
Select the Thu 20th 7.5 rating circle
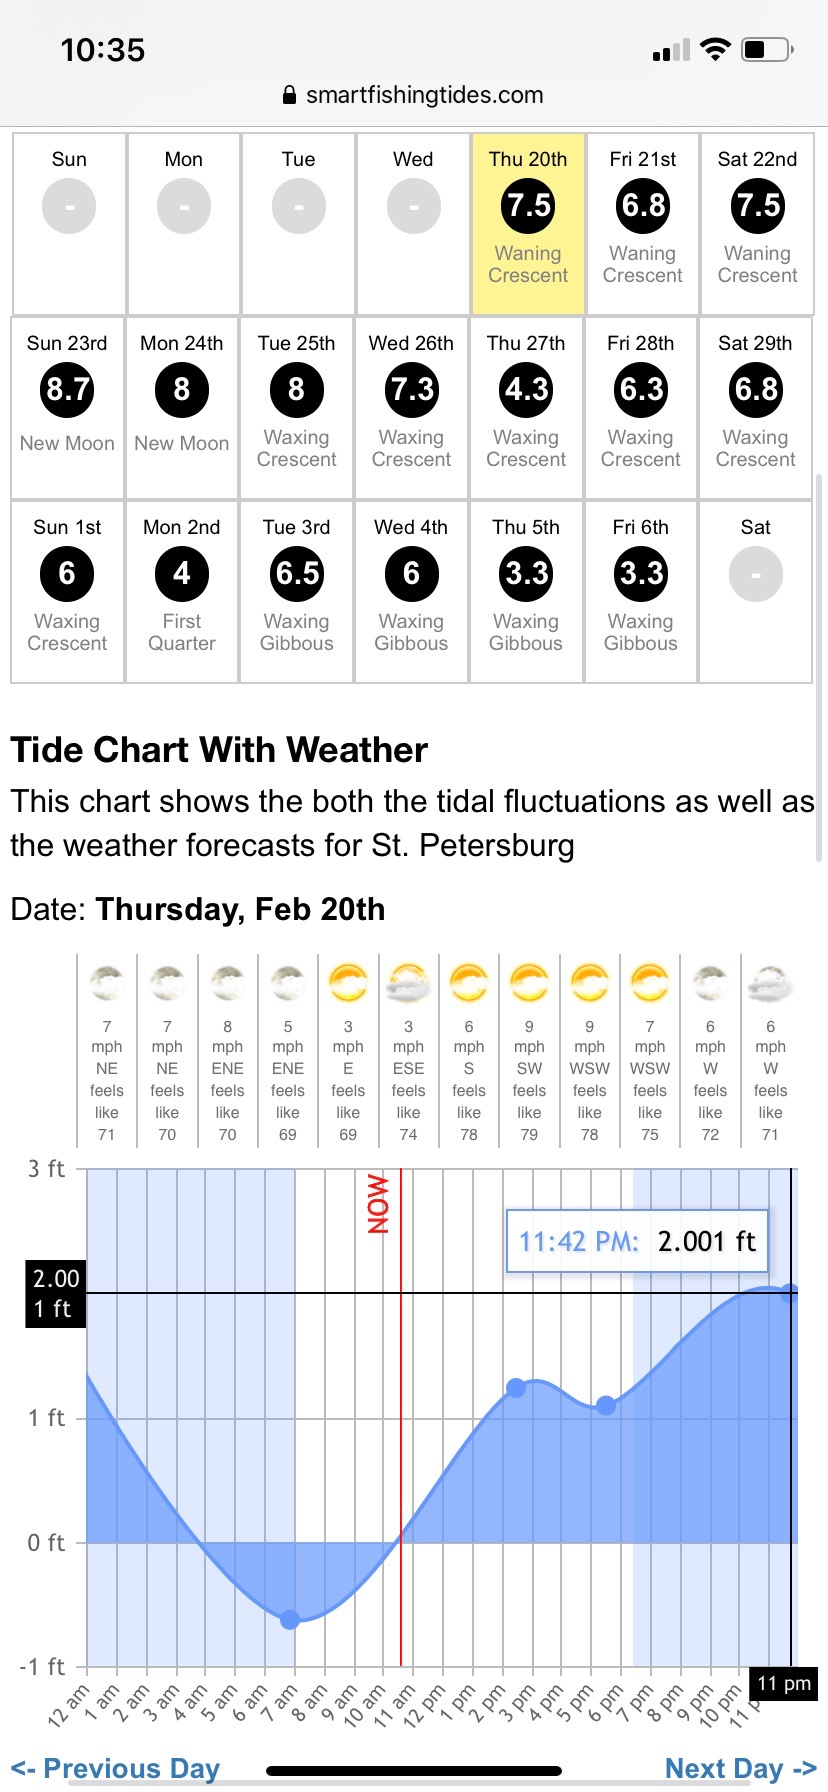[528, 206]
